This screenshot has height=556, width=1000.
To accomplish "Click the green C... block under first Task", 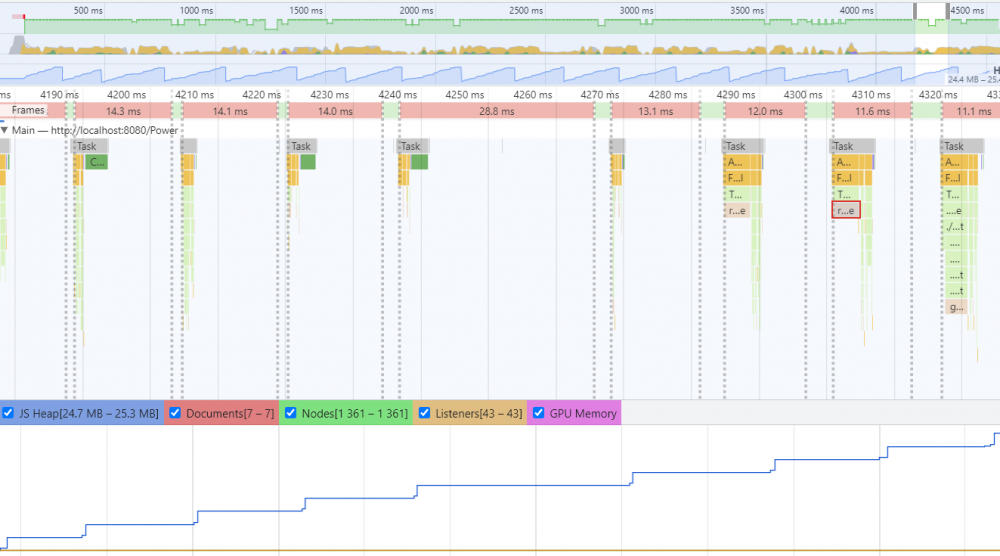I will coord(97,162).
